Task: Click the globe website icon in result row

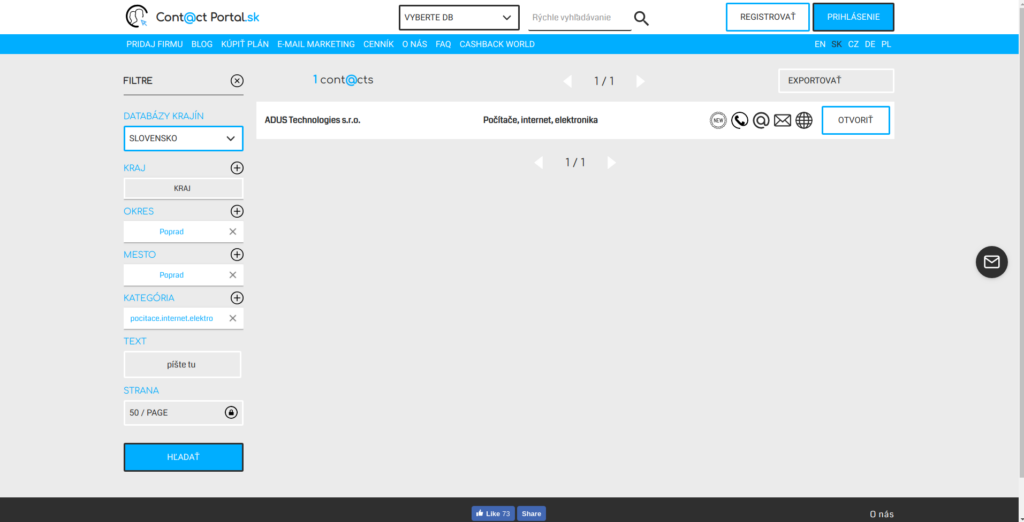Action: 804,120
